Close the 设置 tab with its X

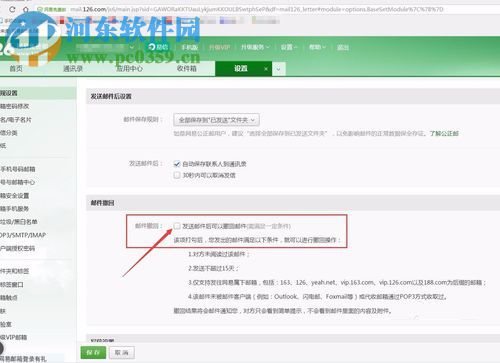266,69
